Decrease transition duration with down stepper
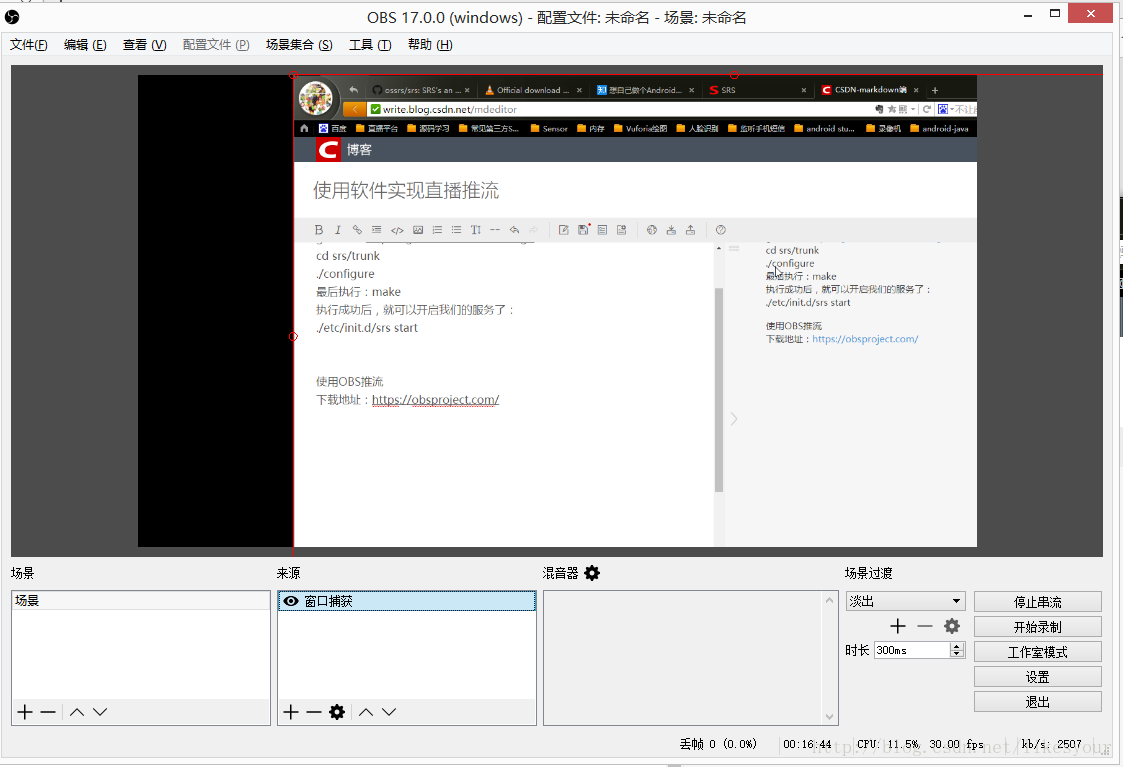The width and height of the screenshot is (1123, 767). pyautogui.click(x=957, y=654)
